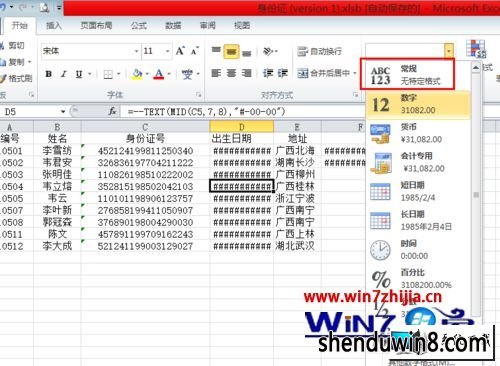Toggle Underline formatting button

coord(79,74)
